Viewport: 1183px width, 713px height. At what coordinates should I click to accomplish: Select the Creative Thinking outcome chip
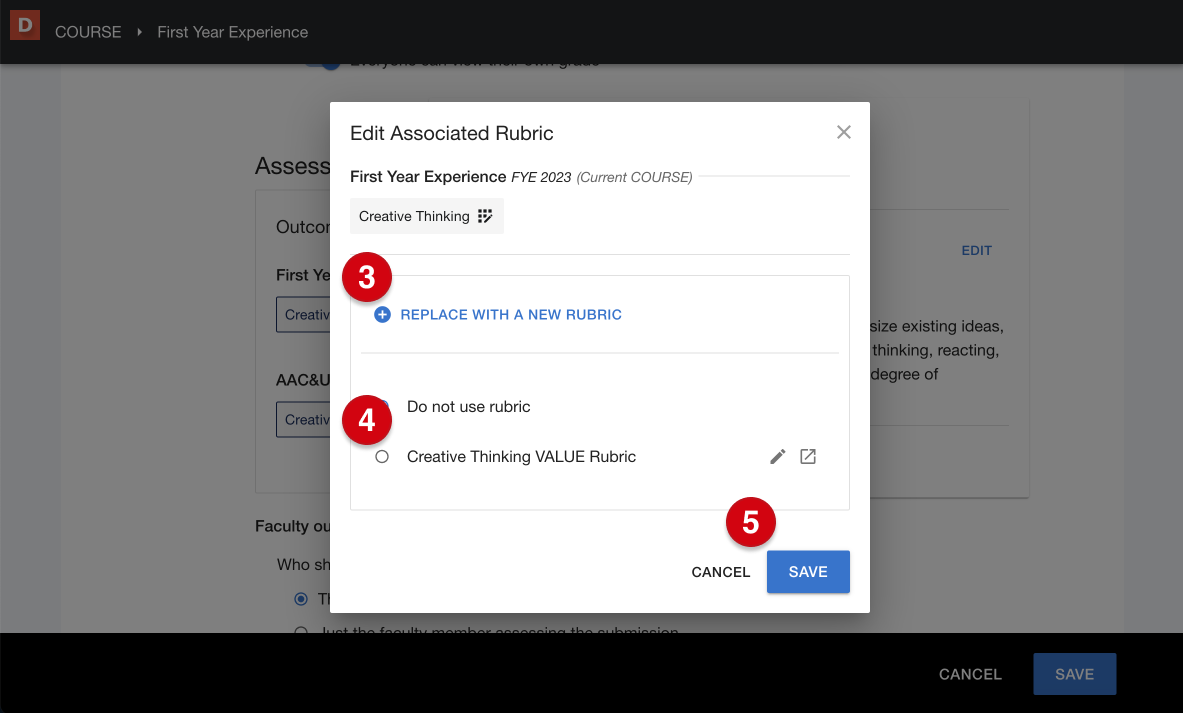click(426, 217)
